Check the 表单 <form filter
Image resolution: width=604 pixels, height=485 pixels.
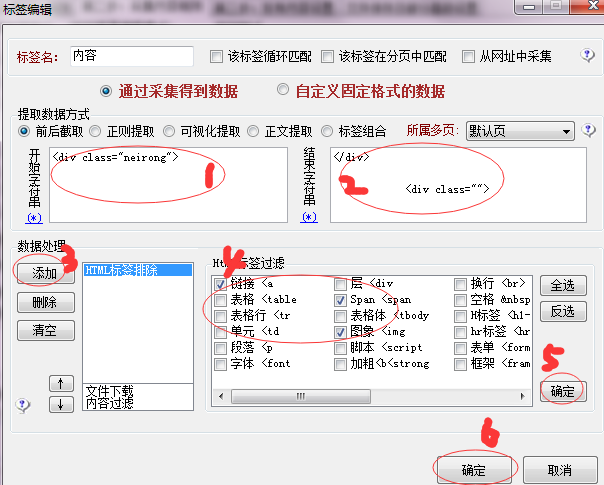460,348
